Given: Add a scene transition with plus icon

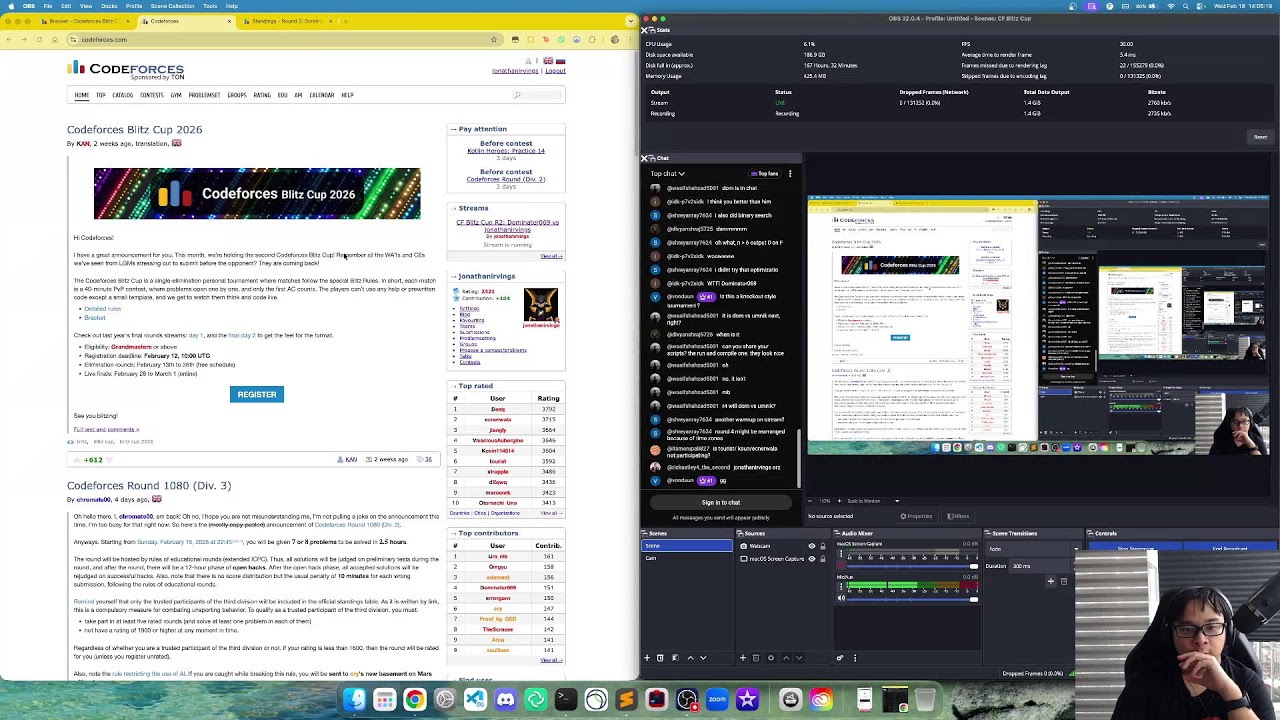Looking at the screenshot, I should (1051, 581).
